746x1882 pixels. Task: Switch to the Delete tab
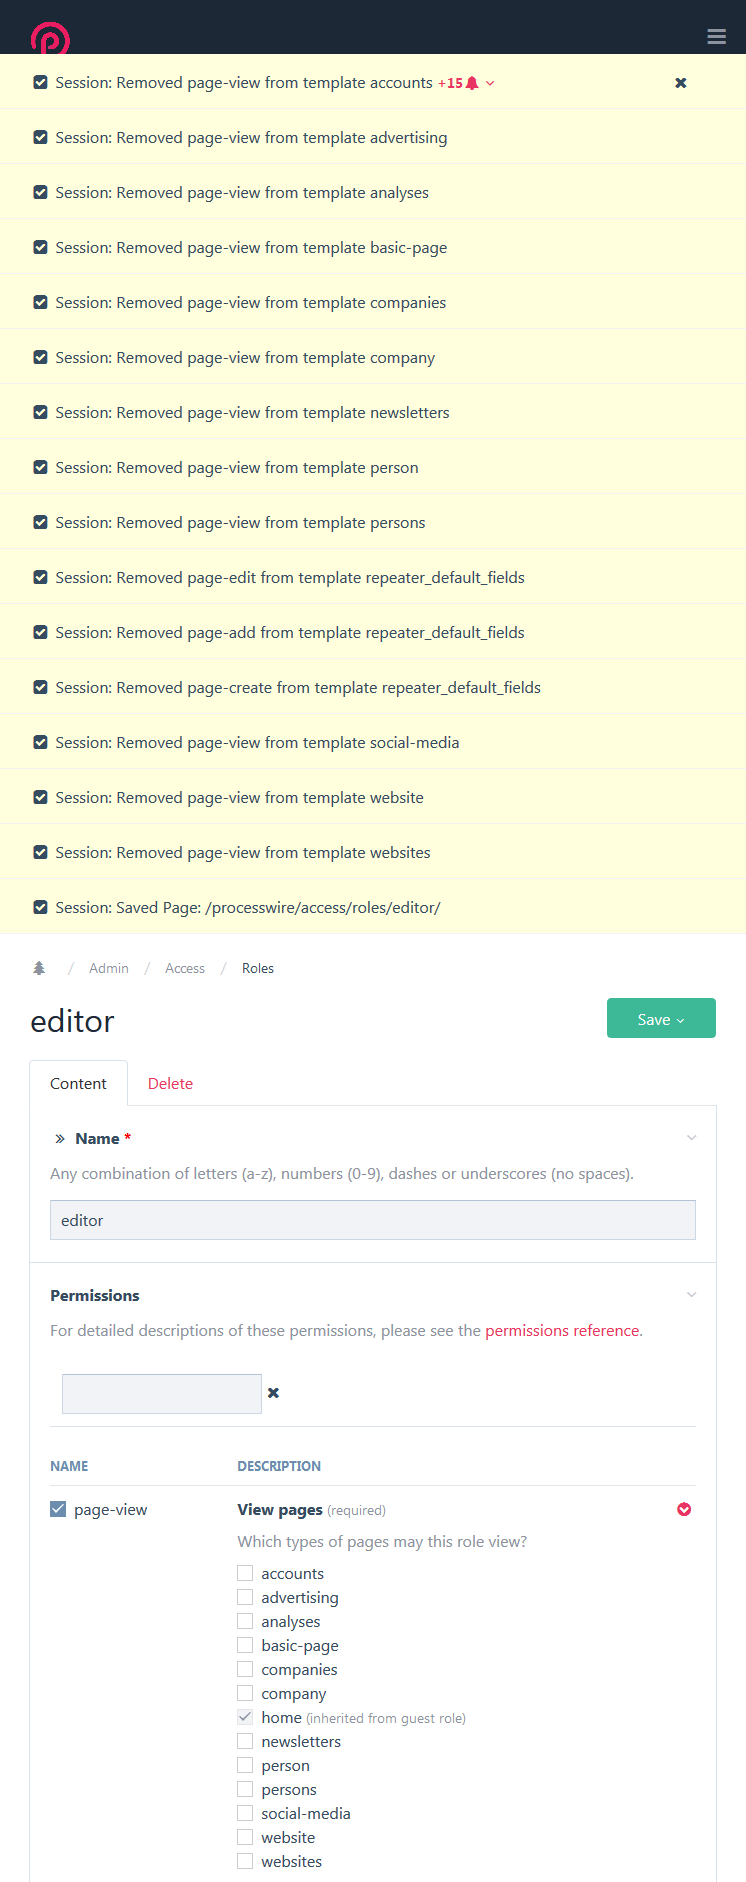point(170,1083)
